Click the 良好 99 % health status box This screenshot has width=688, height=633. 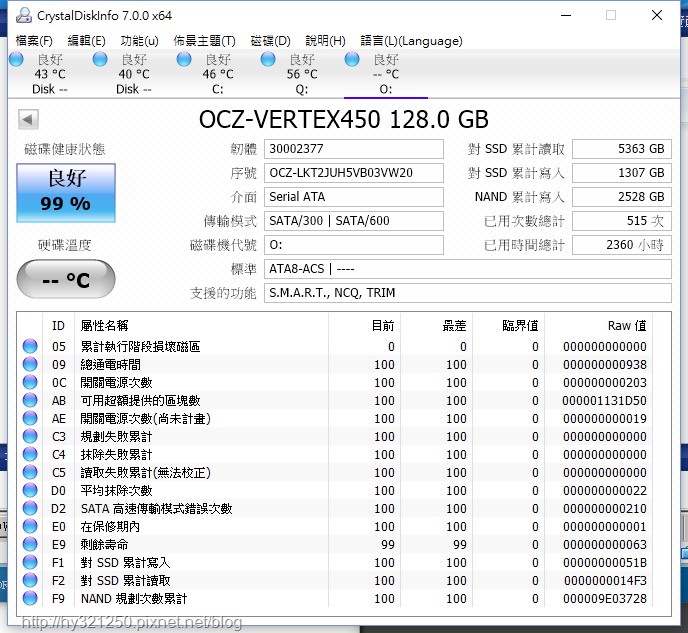click(x=66, y=193)
